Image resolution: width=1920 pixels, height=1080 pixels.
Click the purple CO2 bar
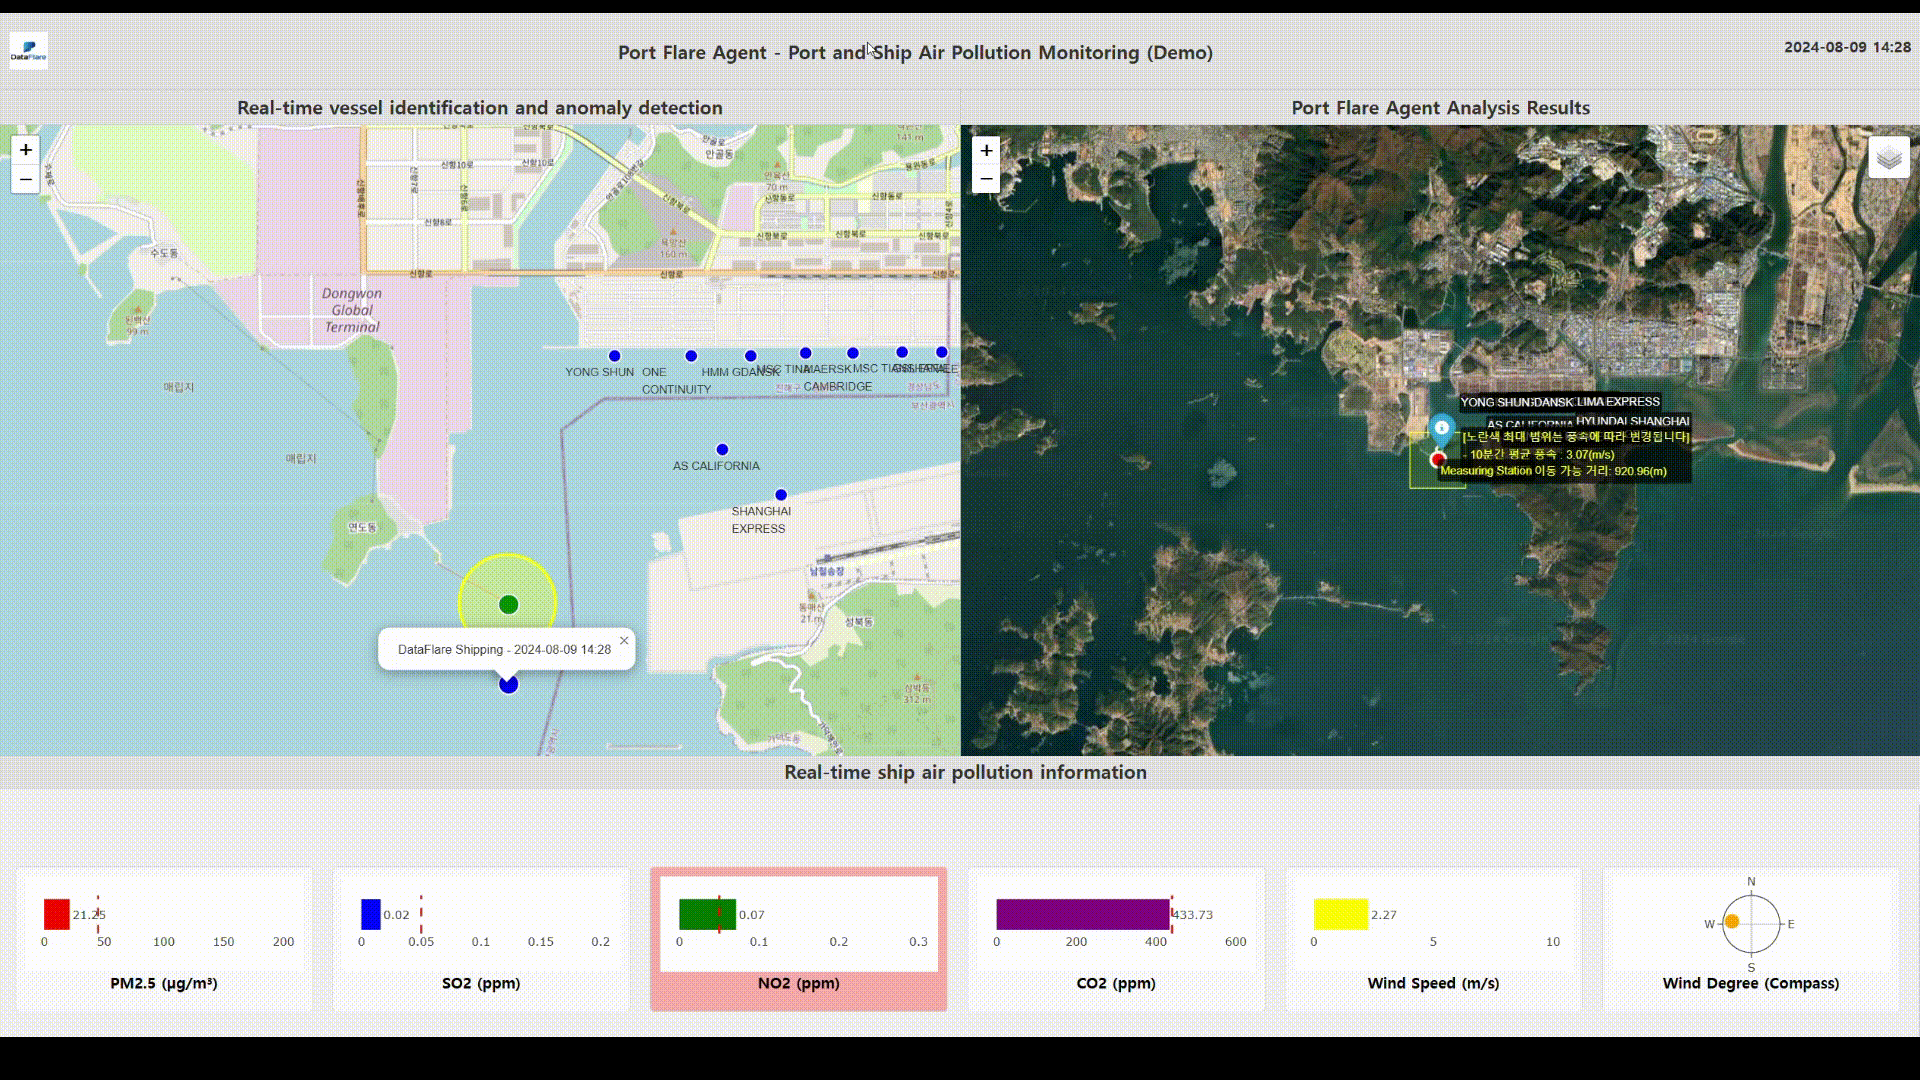tap(1082, 914)
